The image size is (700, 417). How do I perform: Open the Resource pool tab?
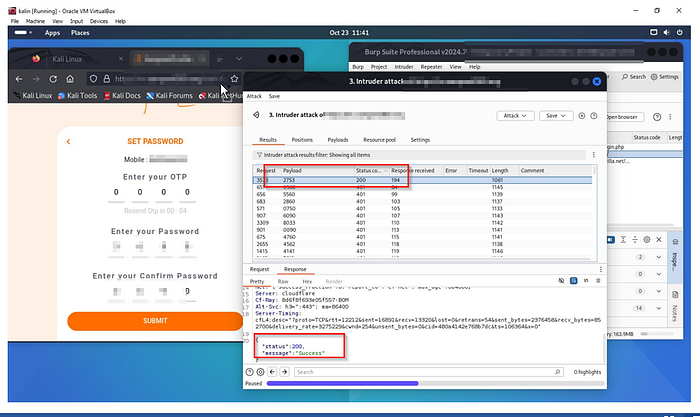click(x=379, y=140)
